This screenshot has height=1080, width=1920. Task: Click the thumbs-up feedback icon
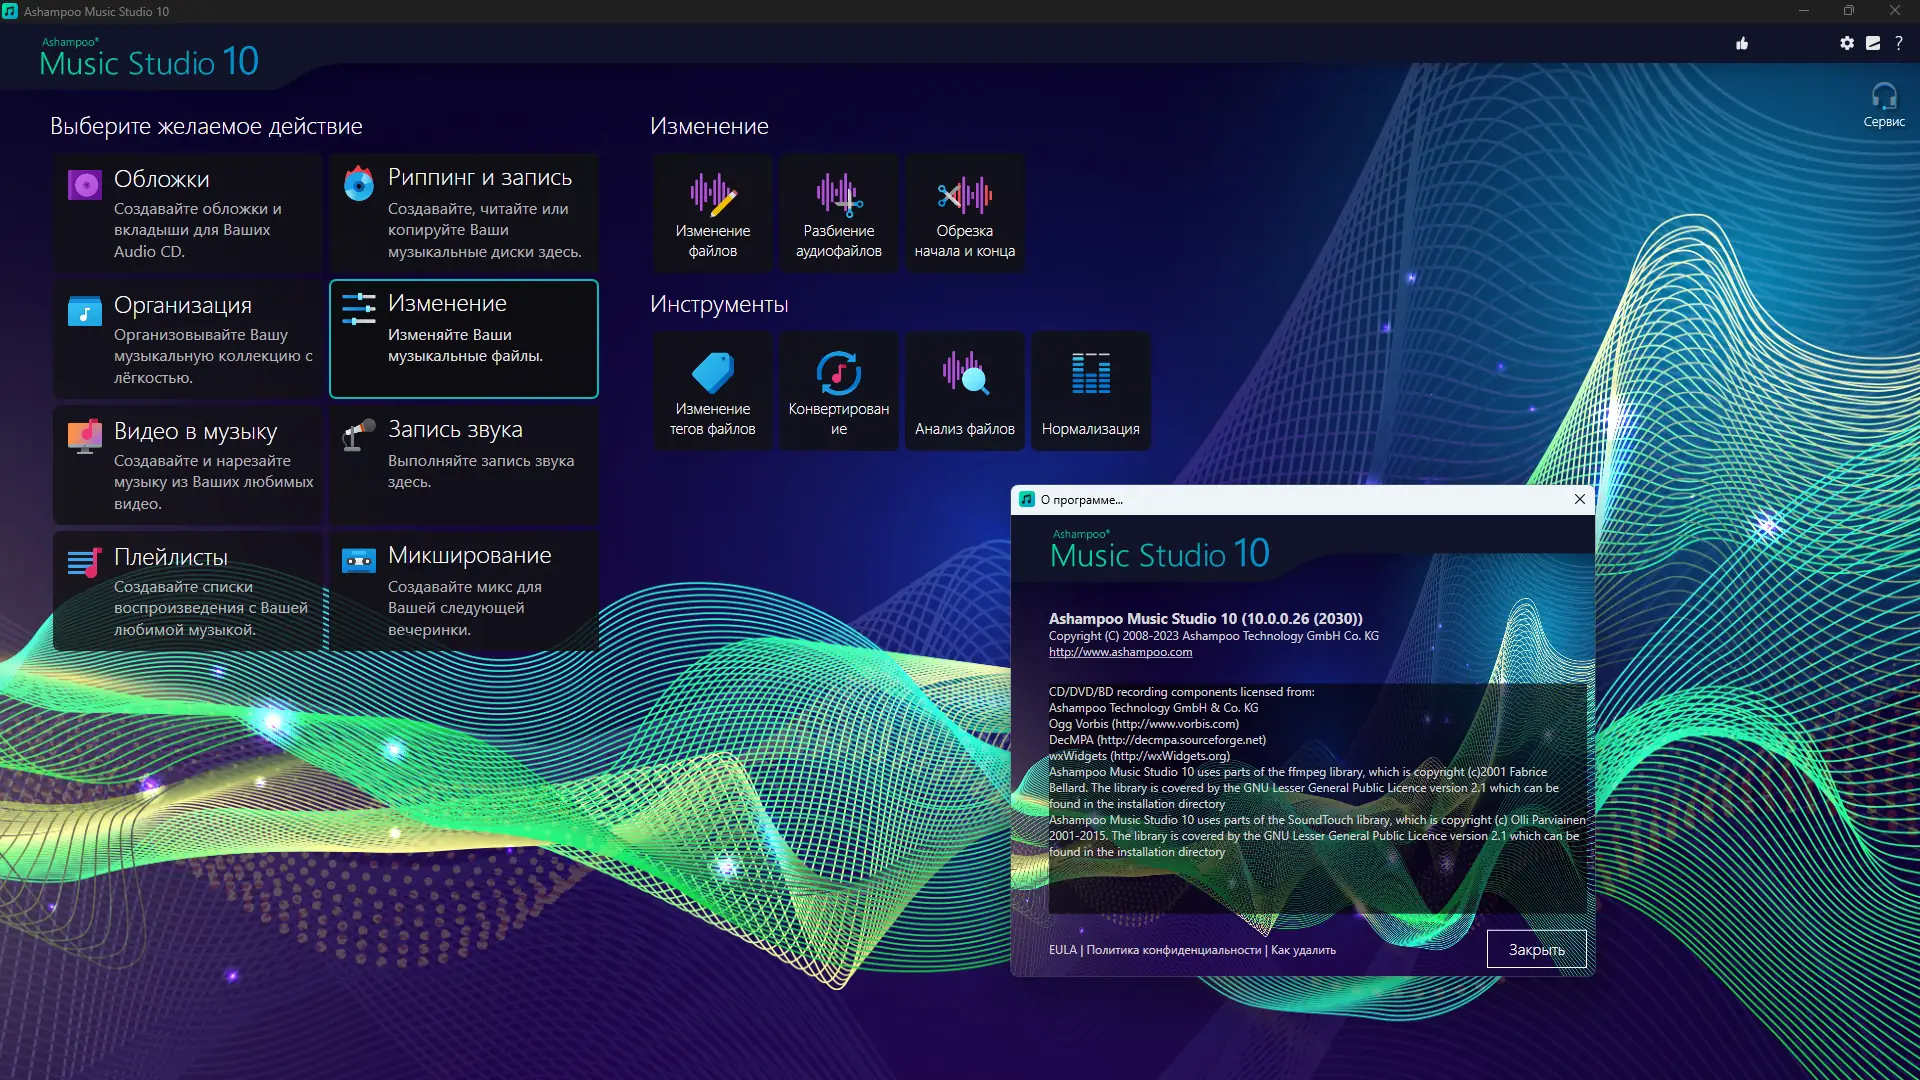click(1742, 43)
